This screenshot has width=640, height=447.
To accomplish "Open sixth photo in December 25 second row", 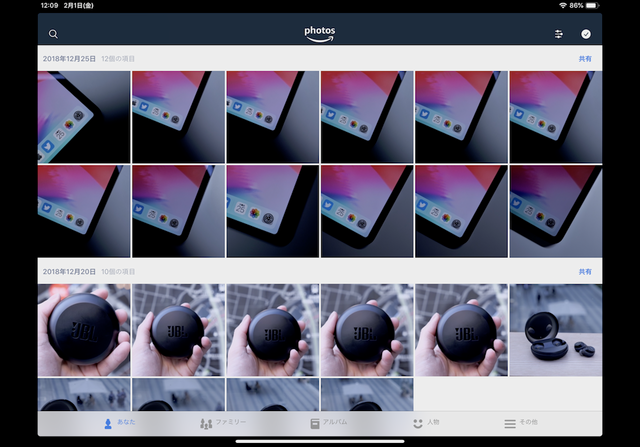I will (556, 211).
